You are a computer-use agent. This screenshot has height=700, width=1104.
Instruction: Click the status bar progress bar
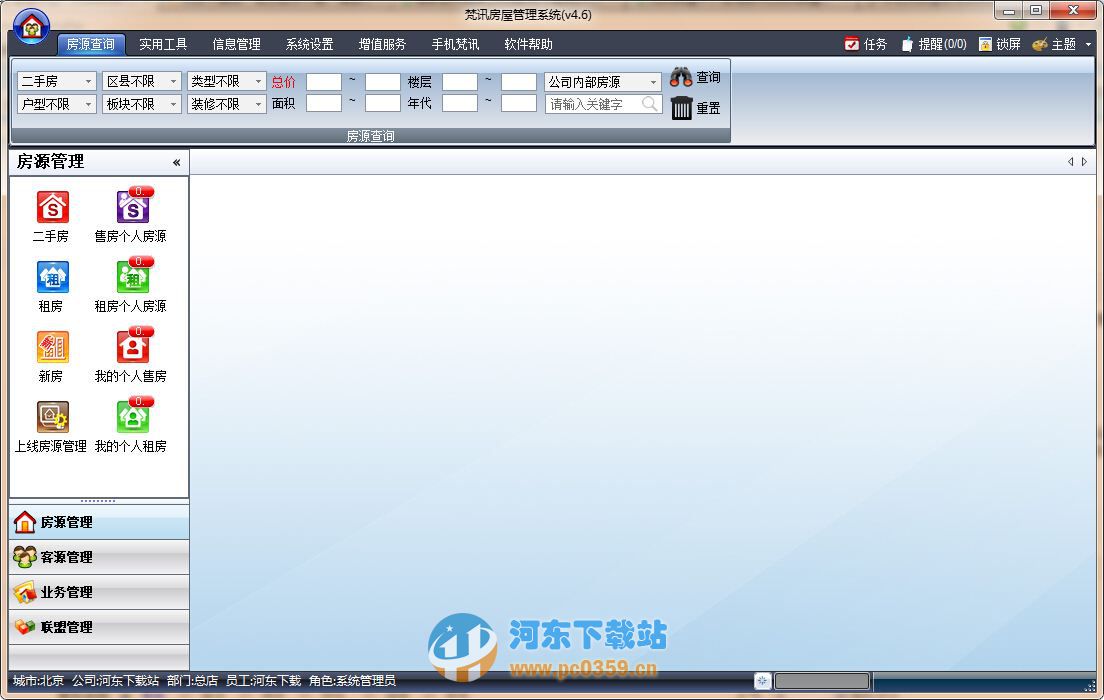tap(822, 681)
